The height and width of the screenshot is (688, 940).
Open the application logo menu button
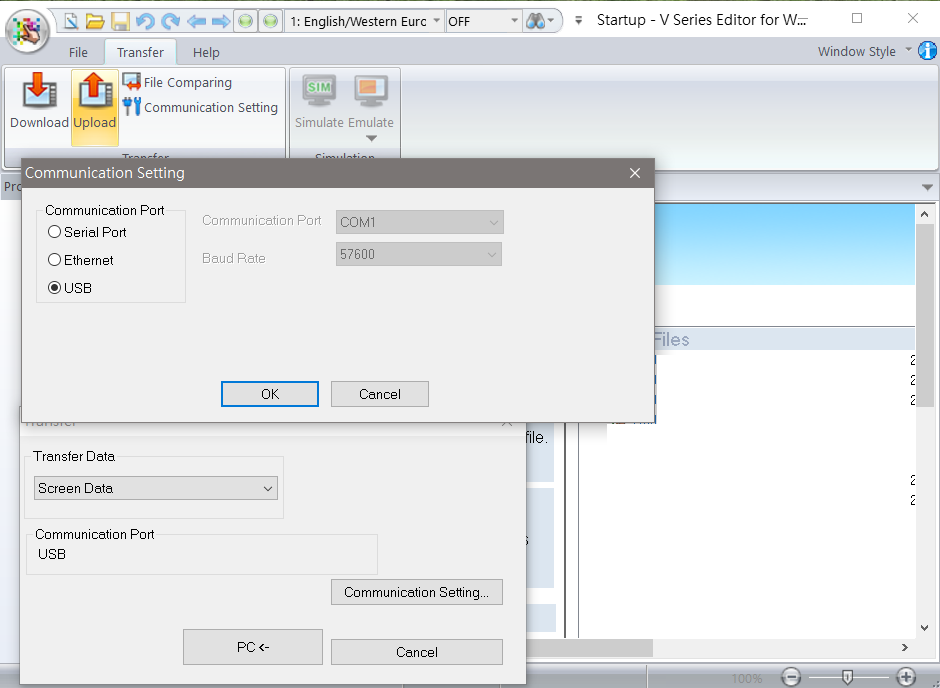click(28, 28)
